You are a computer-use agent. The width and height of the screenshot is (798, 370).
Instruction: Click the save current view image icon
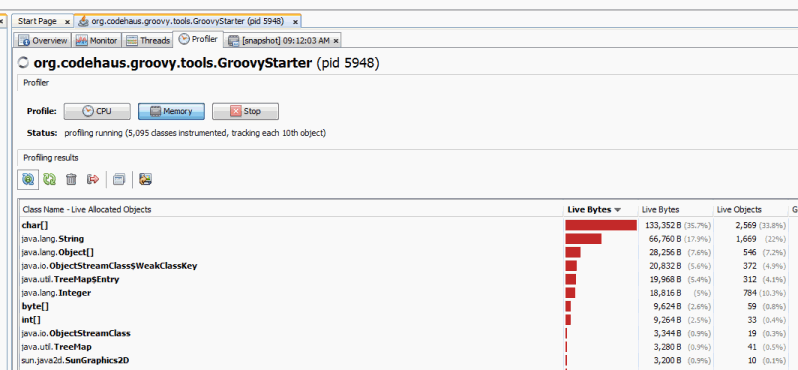pyautogui.click(x=146, y=179)
